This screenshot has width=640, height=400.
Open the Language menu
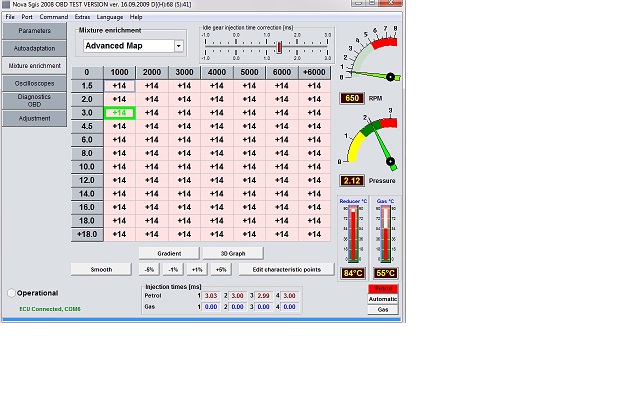point(110,17)
